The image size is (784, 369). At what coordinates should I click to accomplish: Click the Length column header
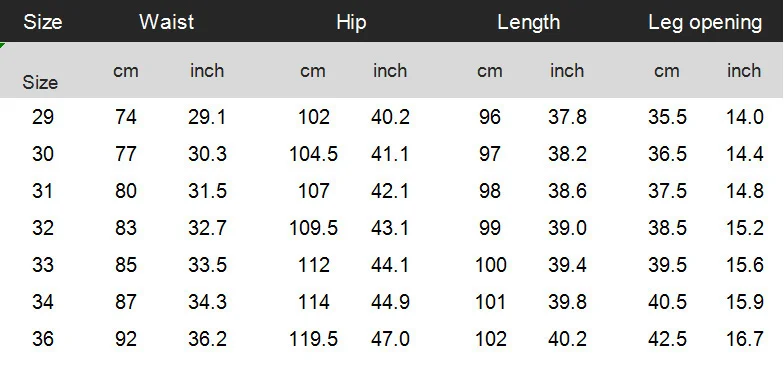[x=528, y=23]
